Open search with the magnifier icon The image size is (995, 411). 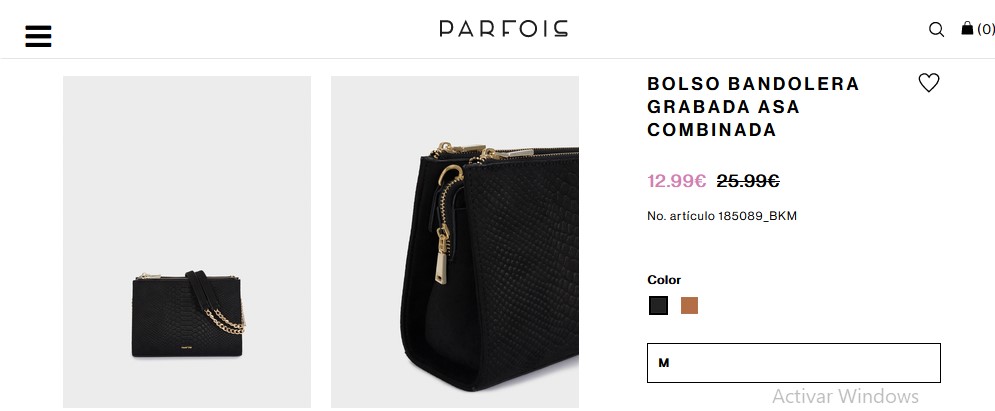pyautogui.click(x=936, y=30)
